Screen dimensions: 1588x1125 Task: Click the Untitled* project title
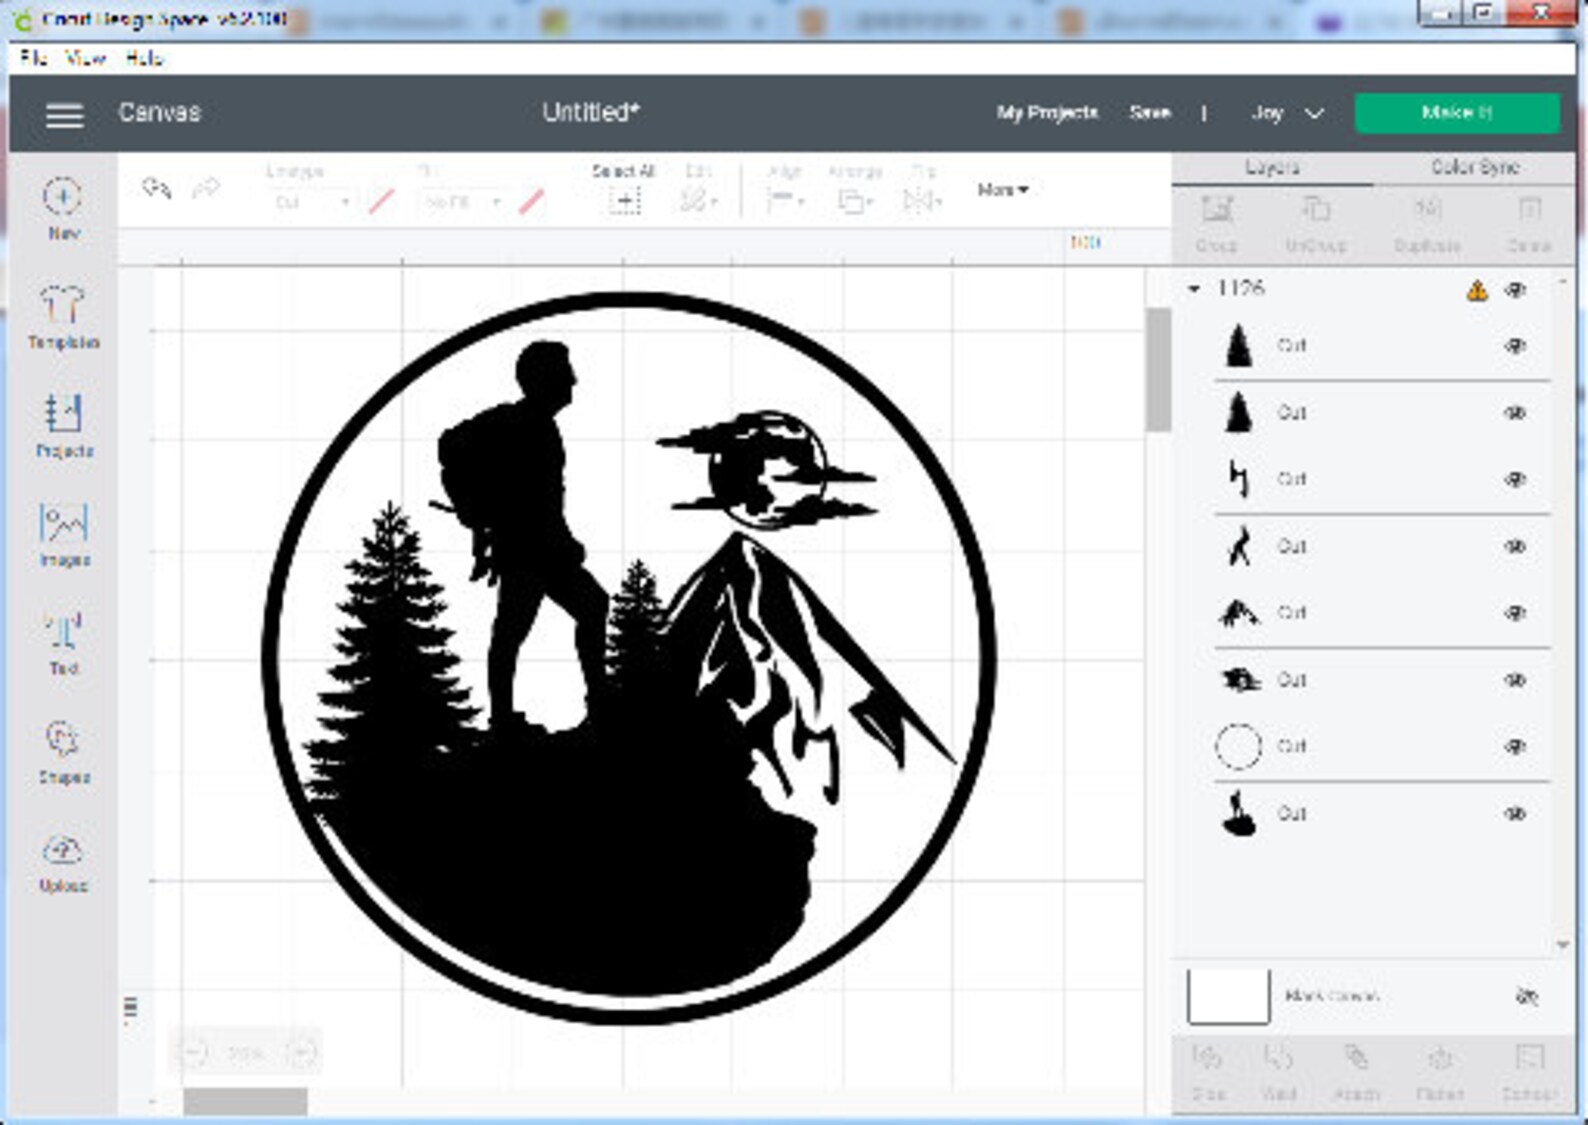[x=590, y=113]
